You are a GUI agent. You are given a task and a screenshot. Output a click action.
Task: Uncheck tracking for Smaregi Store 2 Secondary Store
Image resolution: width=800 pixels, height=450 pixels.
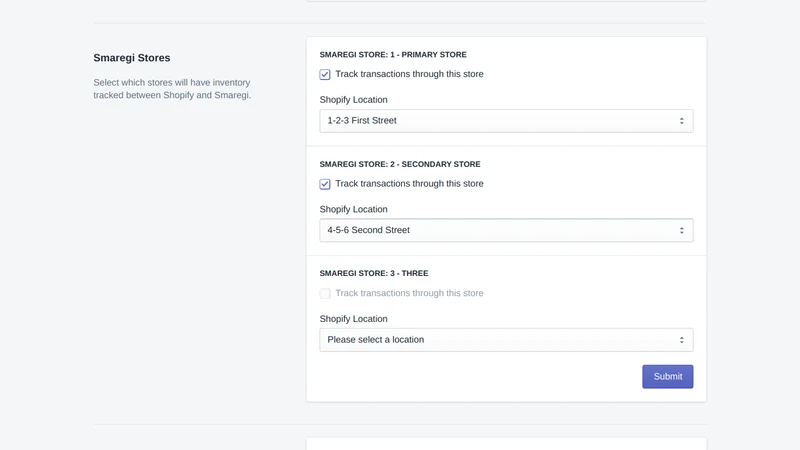click(325, 184)
